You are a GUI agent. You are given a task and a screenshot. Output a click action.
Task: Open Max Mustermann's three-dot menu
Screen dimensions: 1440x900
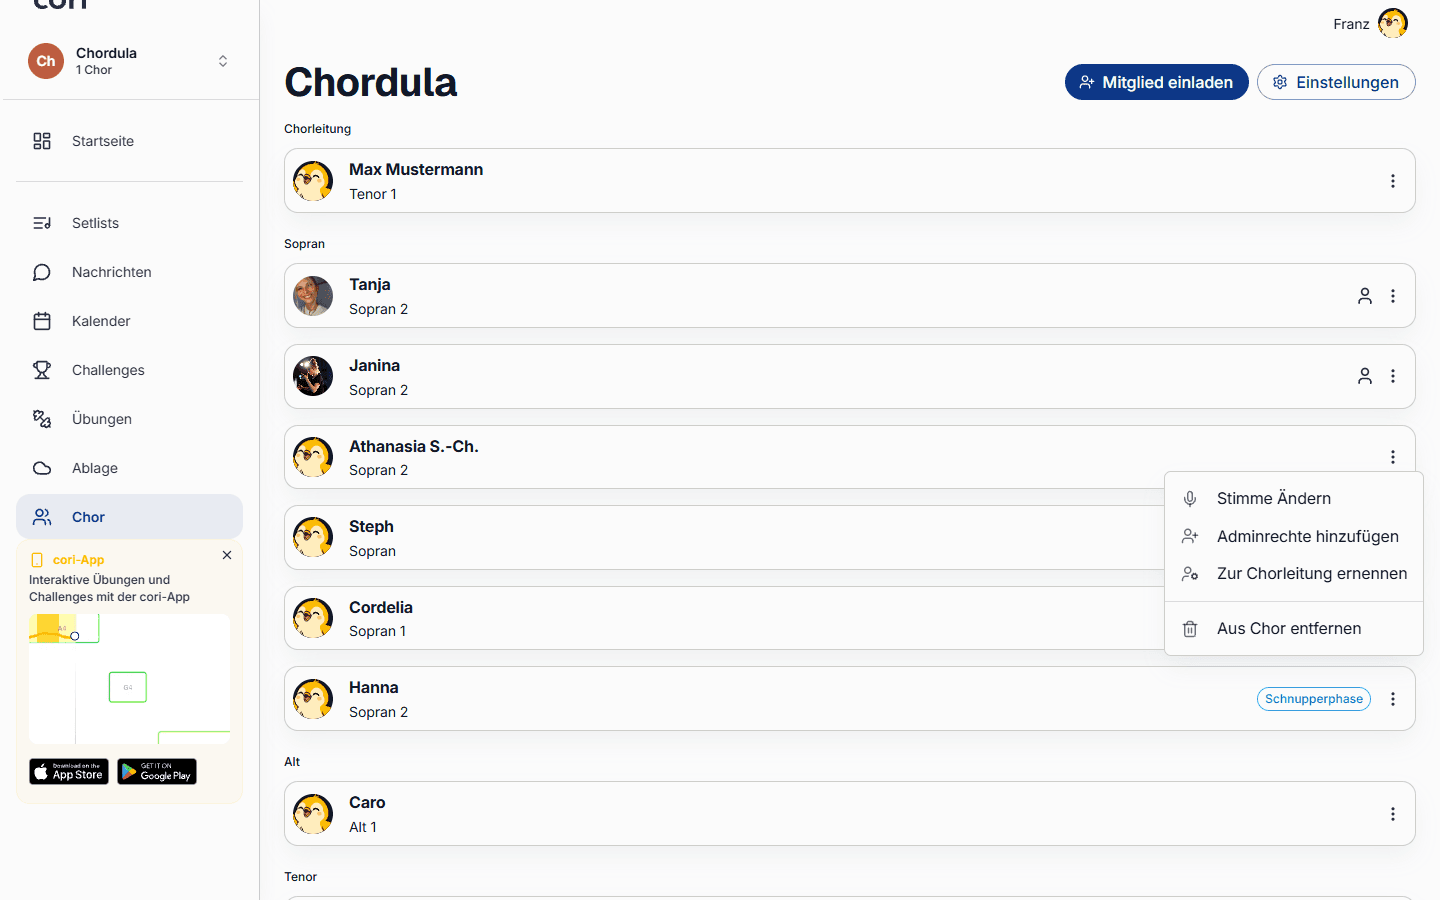1392,181
